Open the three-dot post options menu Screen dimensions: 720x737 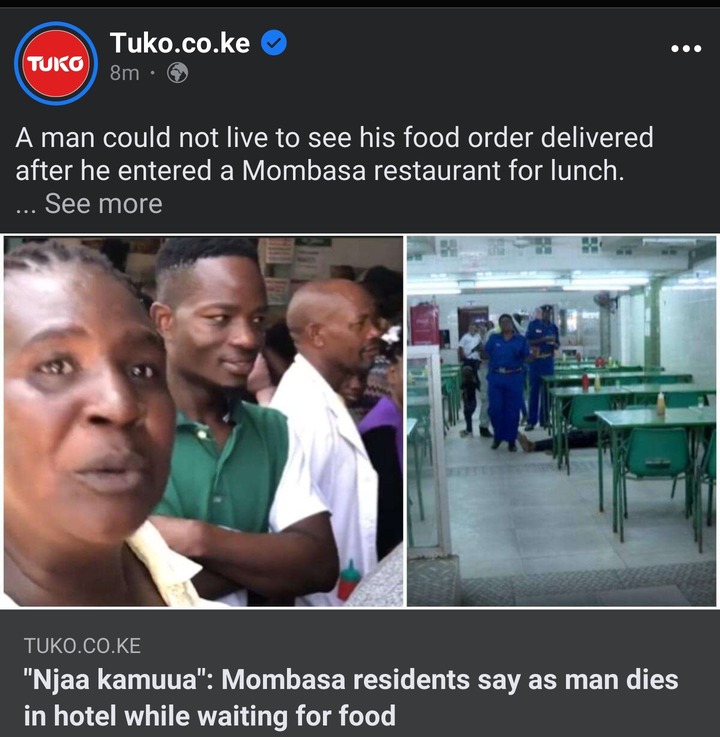point(686,48)
